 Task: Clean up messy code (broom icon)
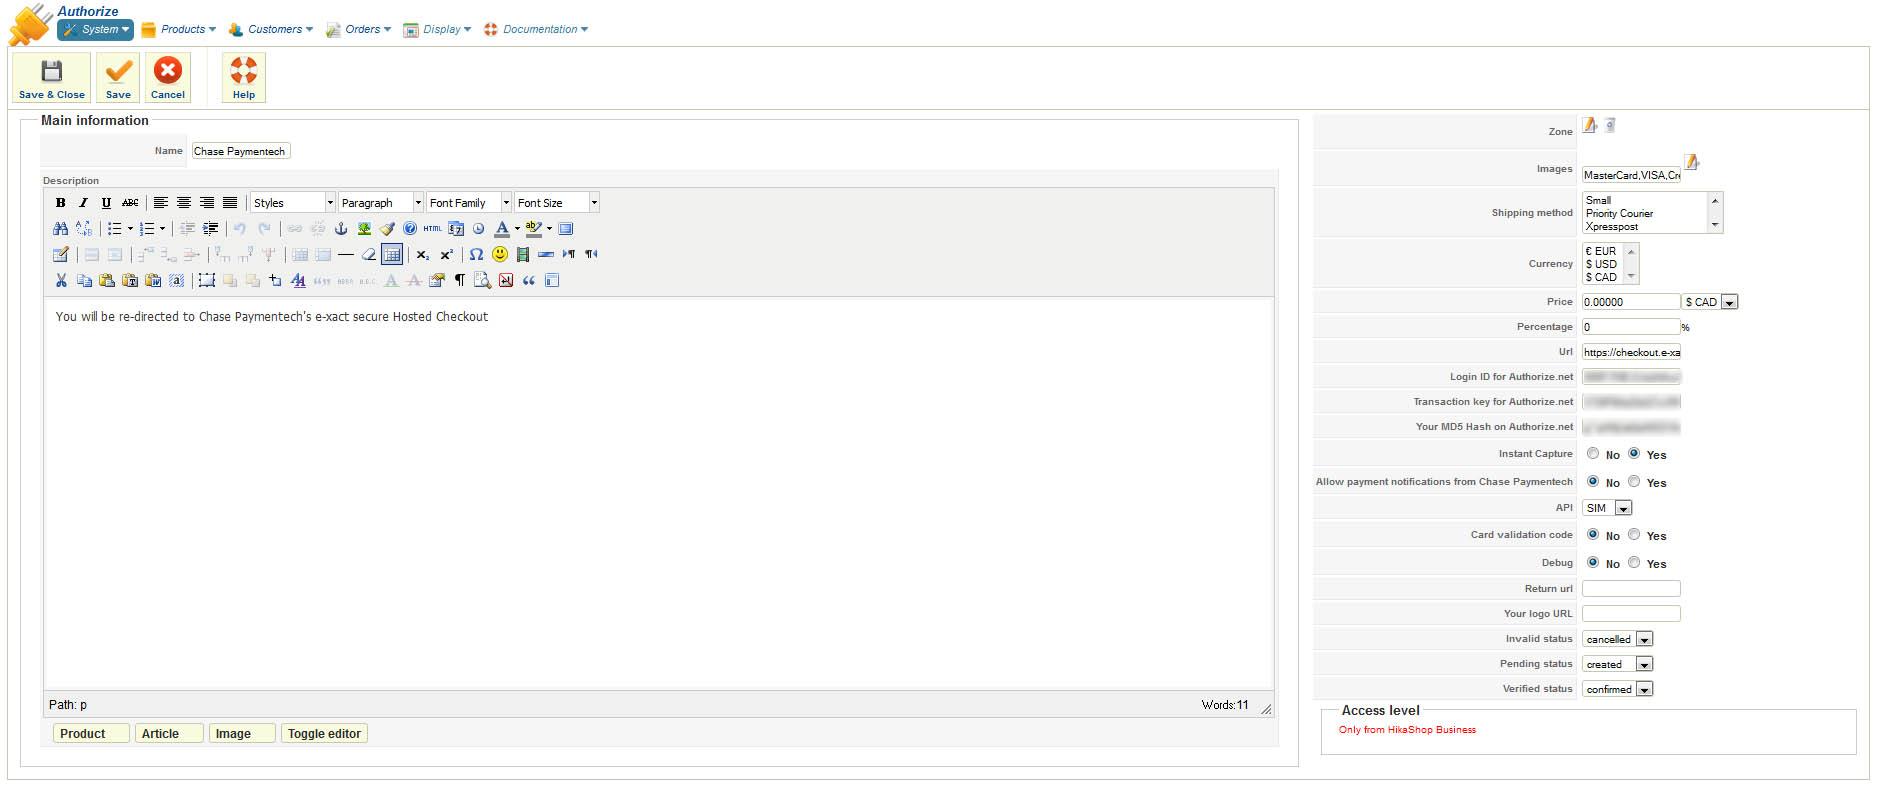coord(387,229)
